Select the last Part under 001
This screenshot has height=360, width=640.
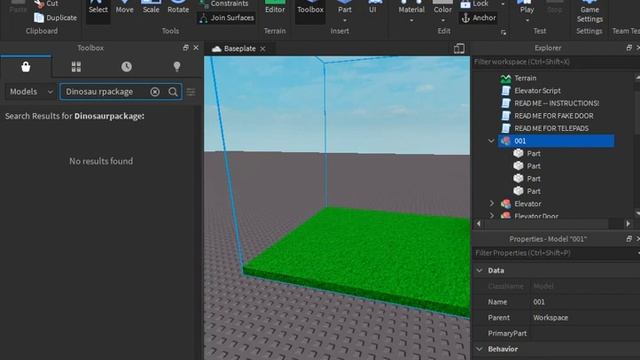coord(533,191)
